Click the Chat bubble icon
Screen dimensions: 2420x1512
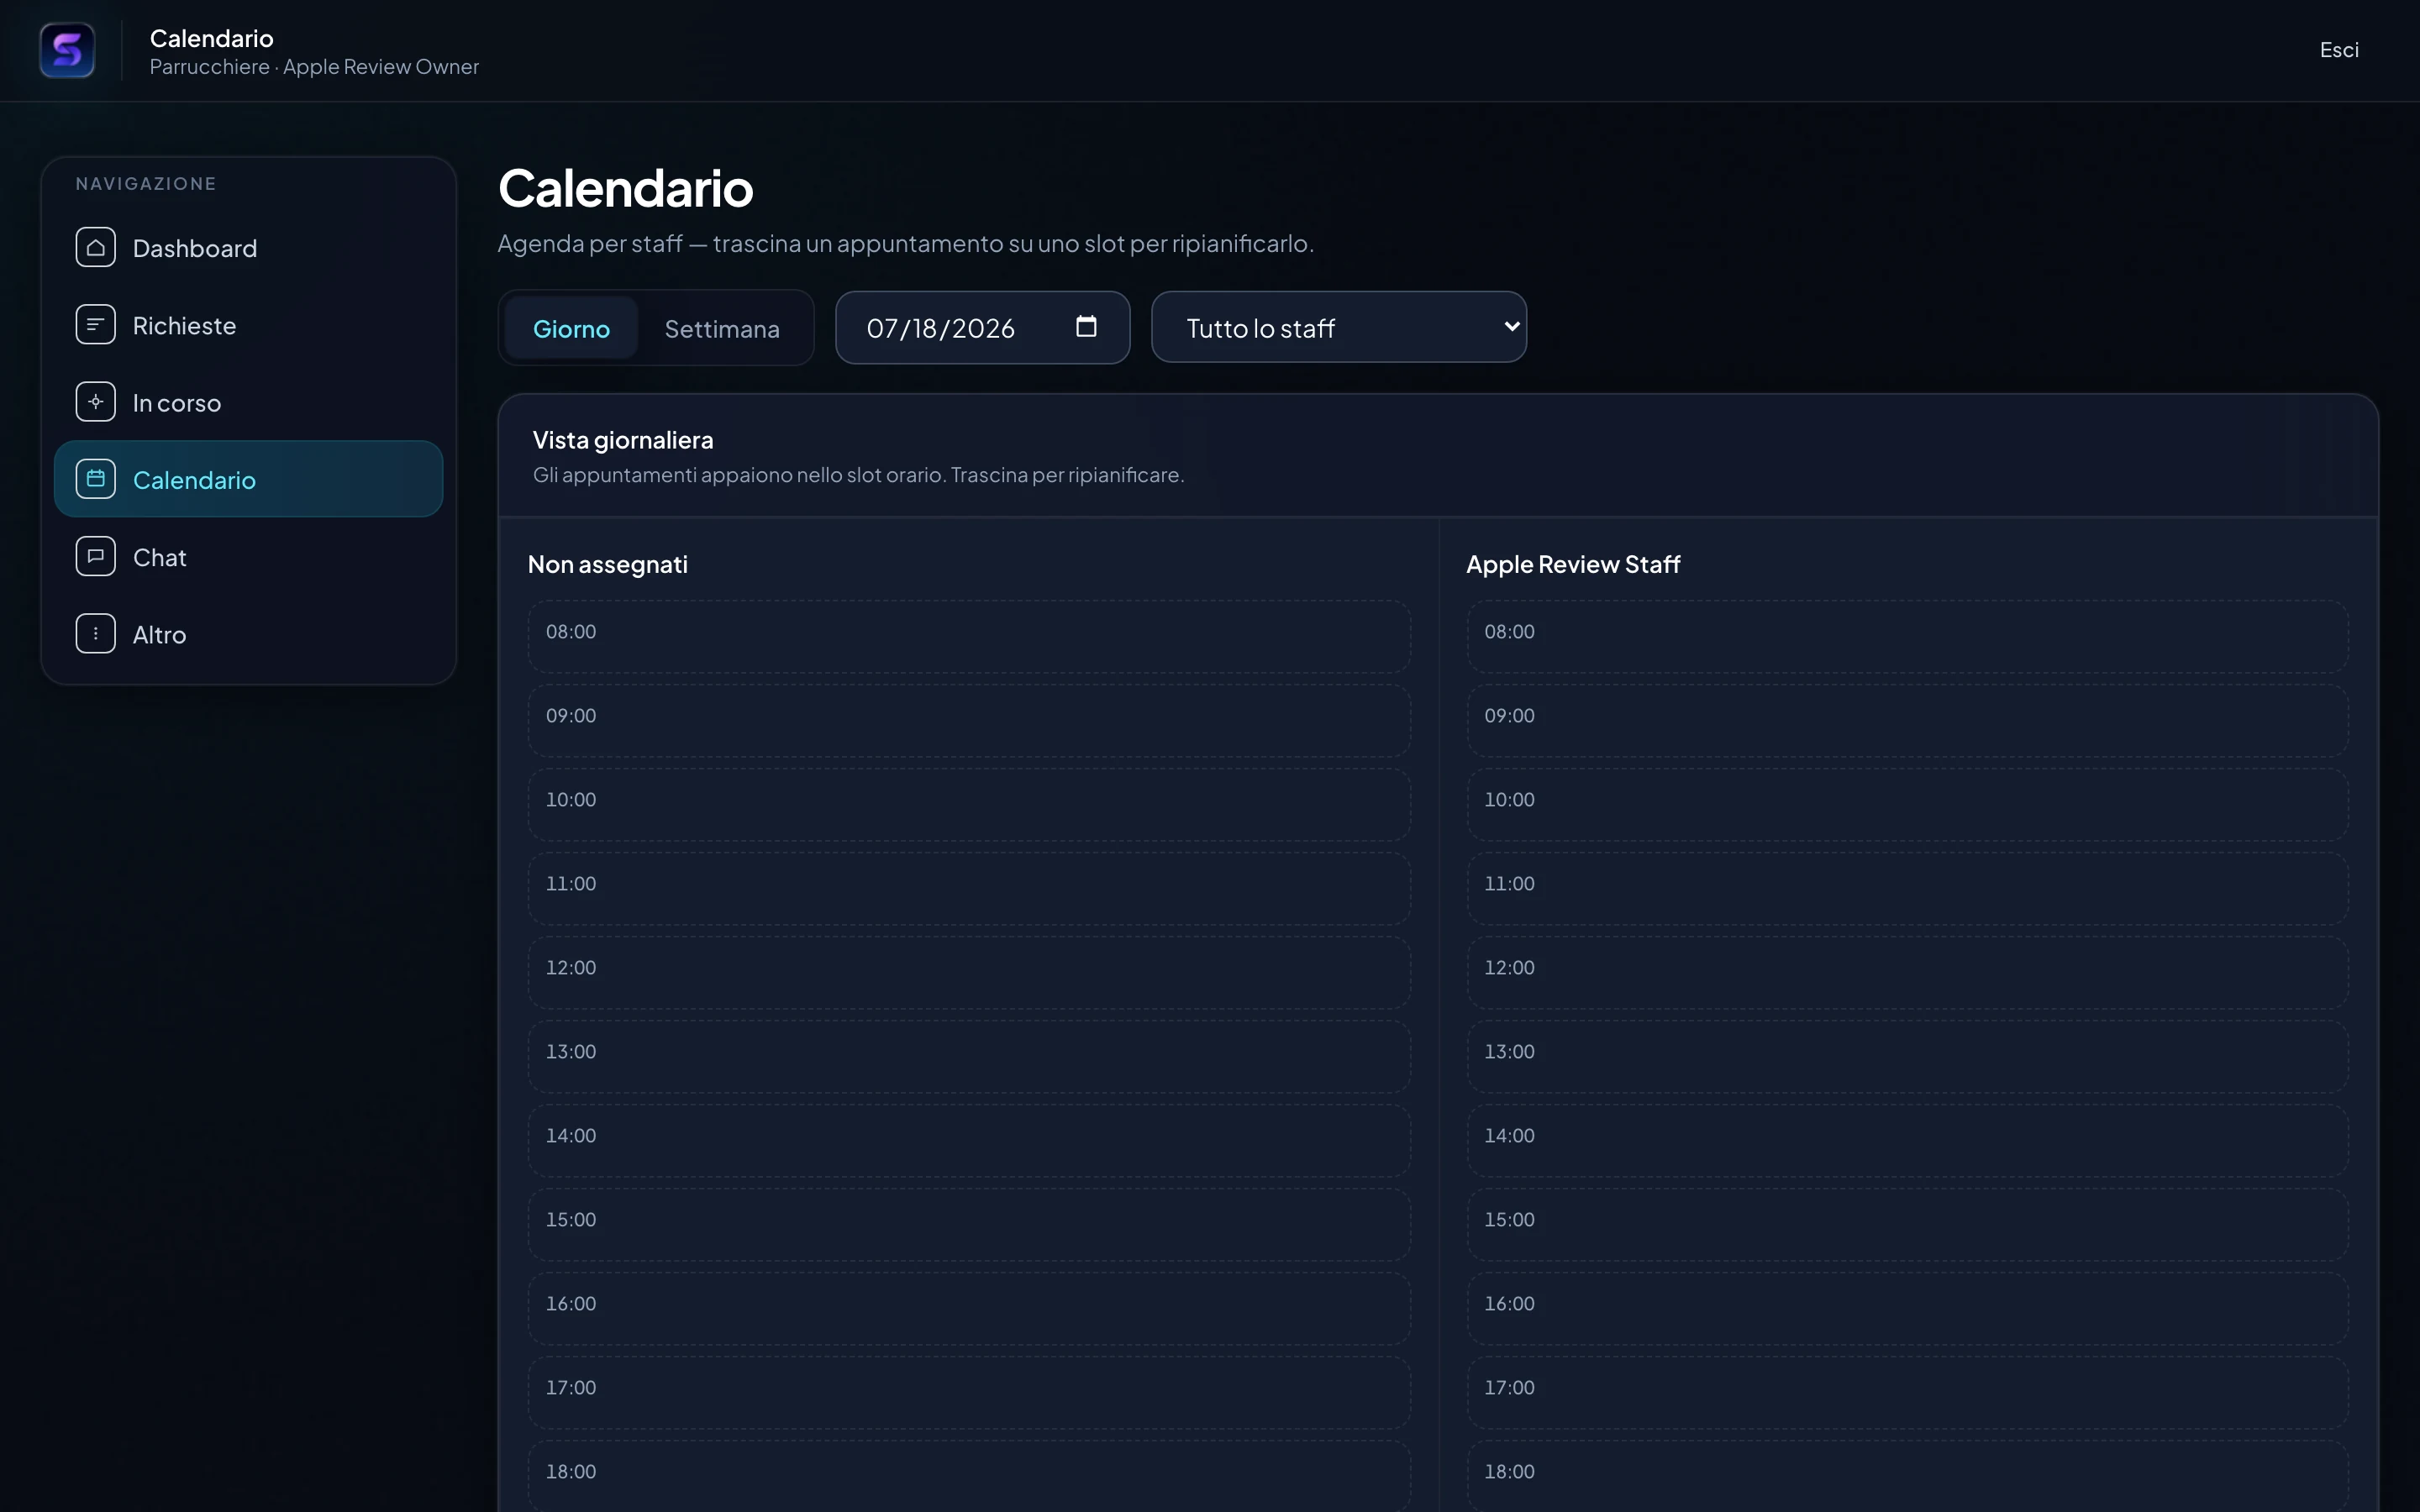point(96,556)
